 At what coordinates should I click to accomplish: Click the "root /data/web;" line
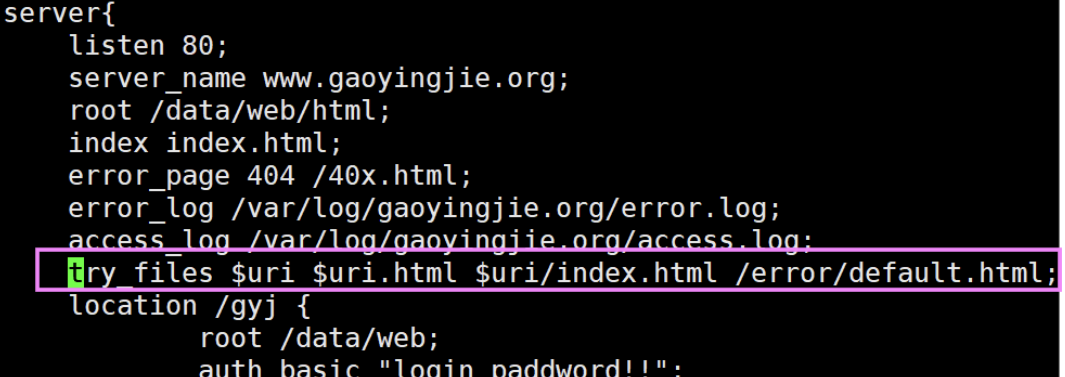(x=320, y=338)
